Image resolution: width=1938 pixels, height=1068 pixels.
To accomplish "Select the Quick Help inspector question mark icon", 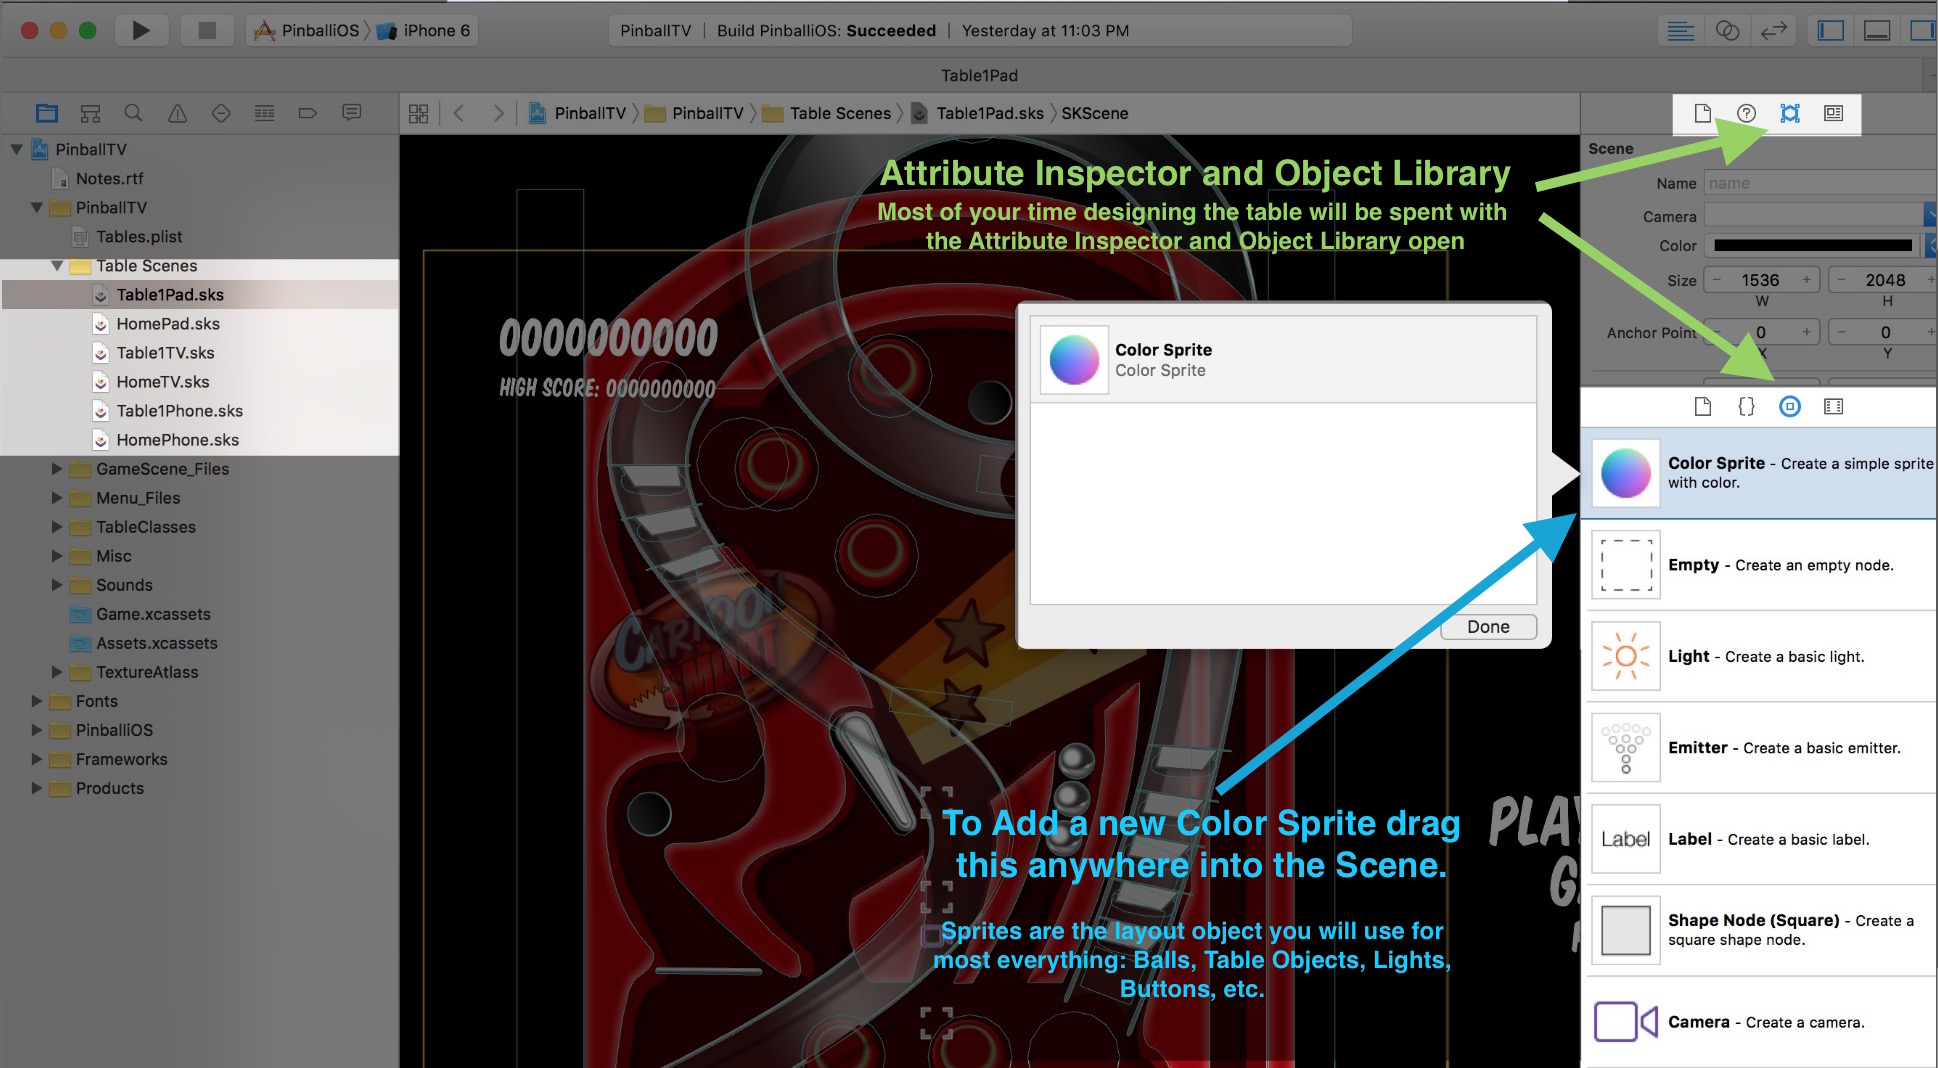I will [x=1746, y=113].
